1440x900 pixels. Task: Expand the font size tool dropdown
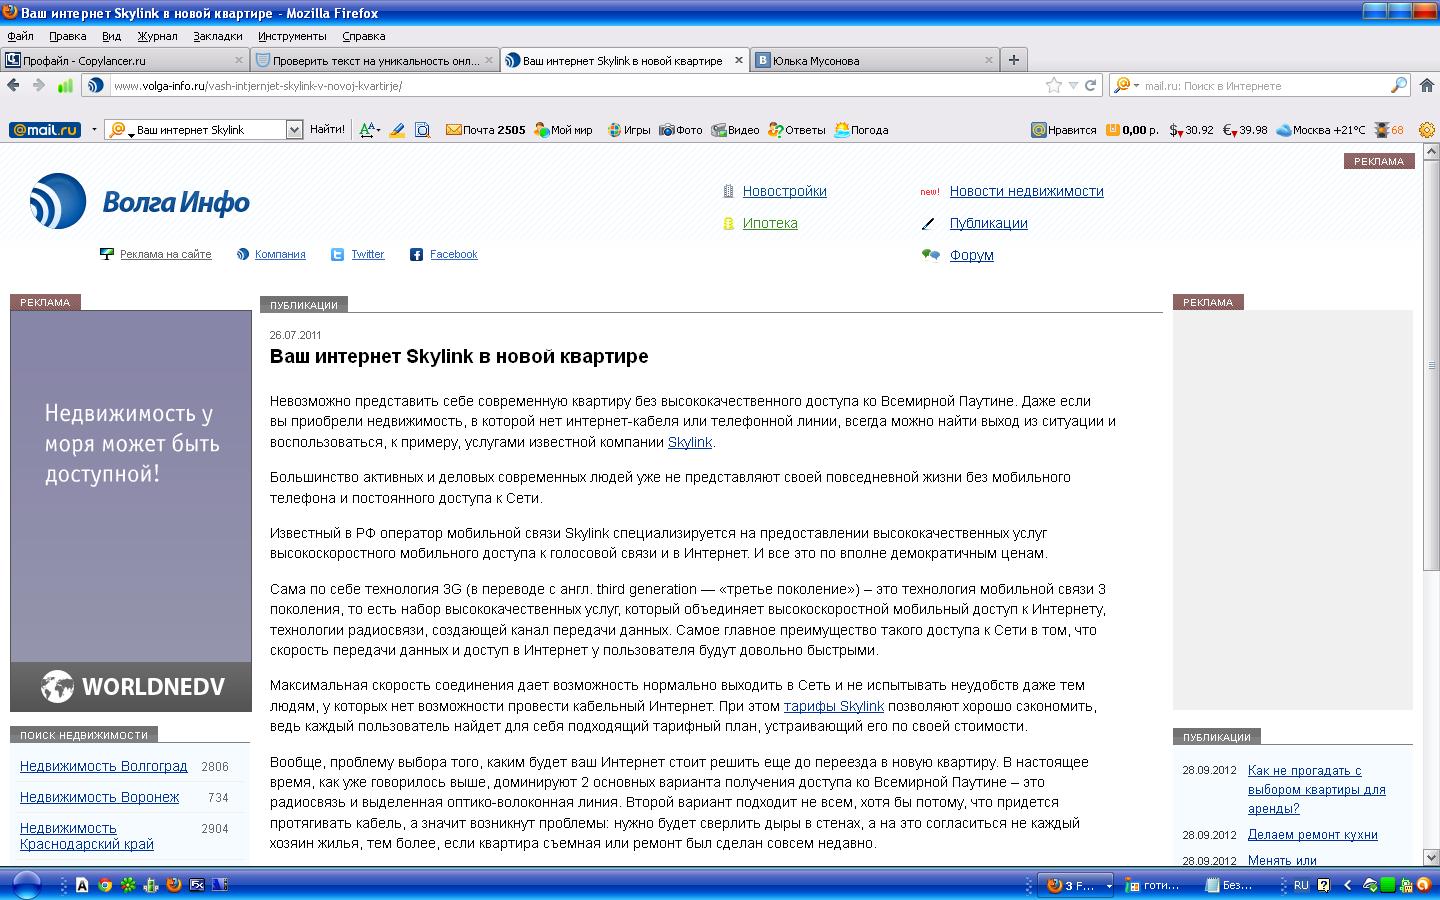pyautogui.click(x=377, y=130)
